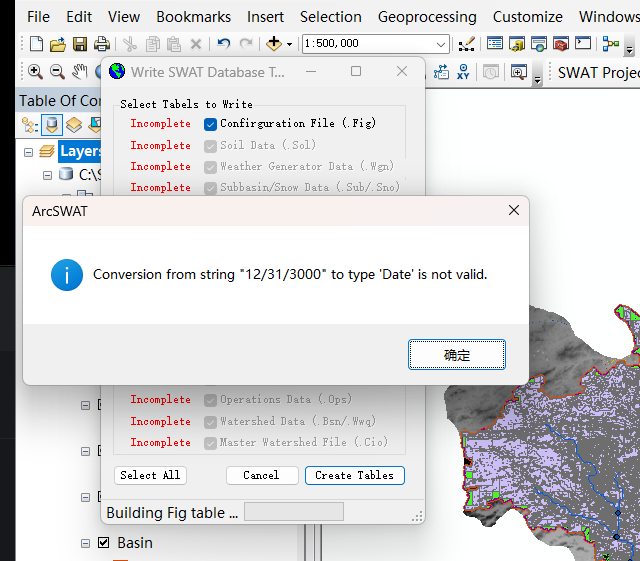Switch TOC to List By Drawing Order
640x561 pixels.
coord(30,125)
